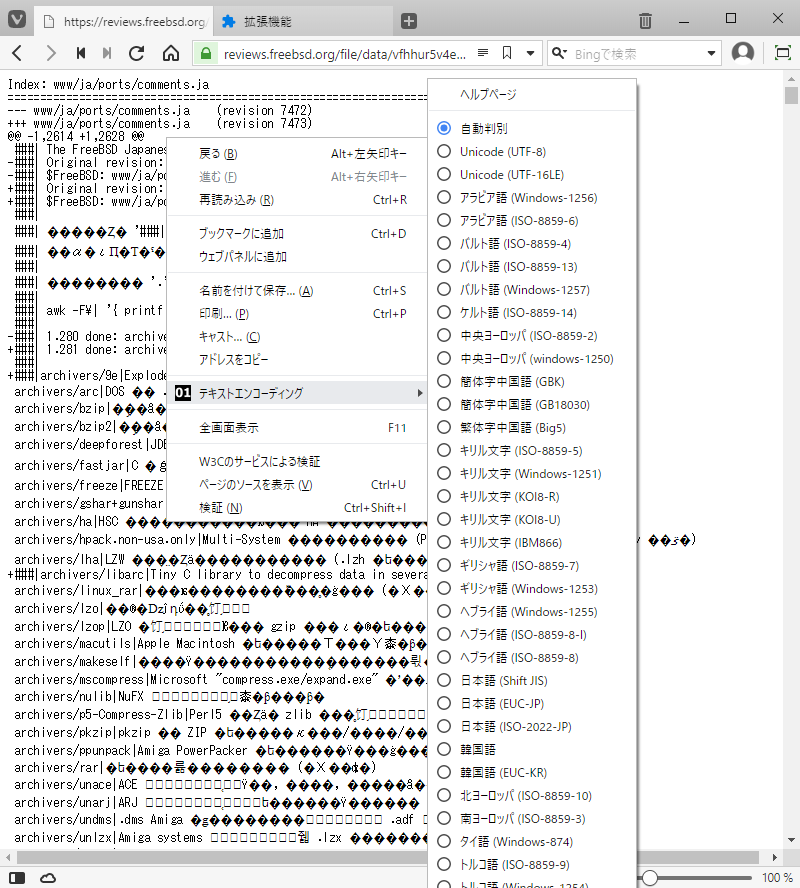Open ヘルプページ in the encoding submenu
This screenshot has width=800, height=888.
point(532,95)
